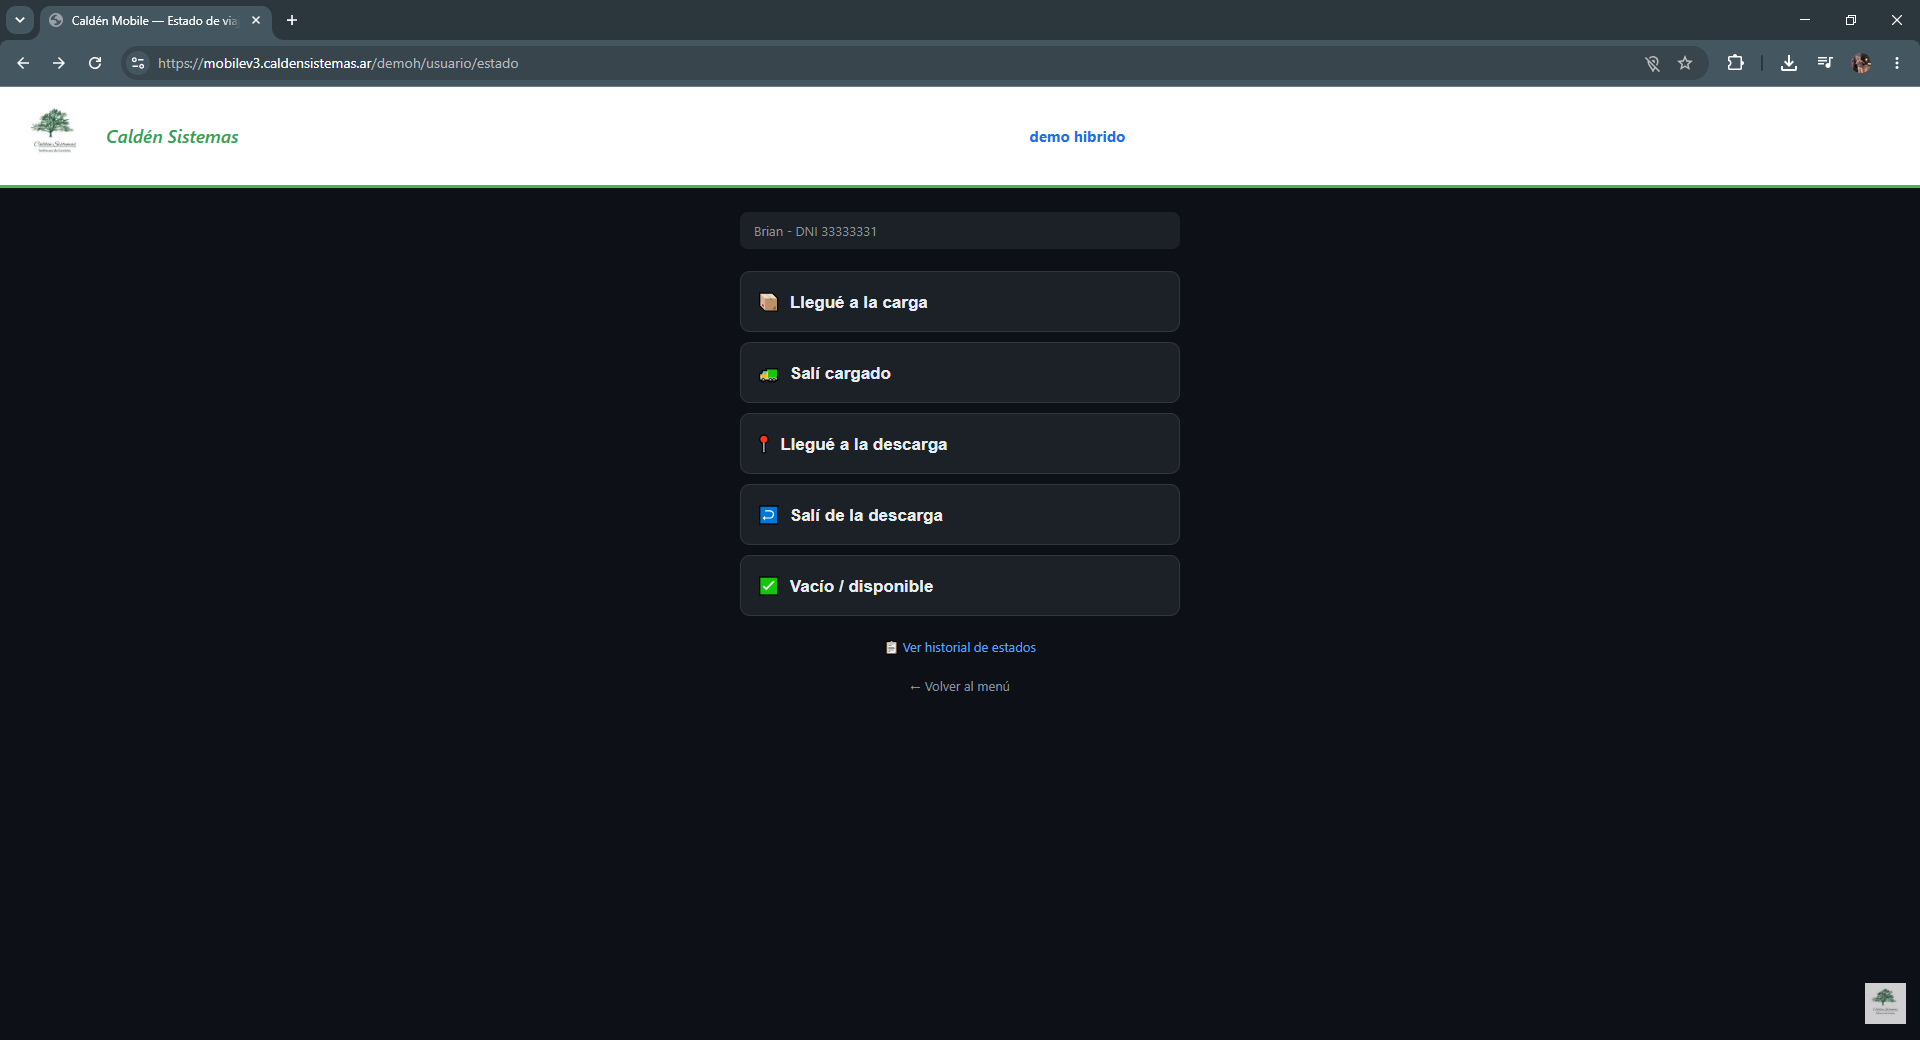Reload the page with the refresh icon

point(95,63)
